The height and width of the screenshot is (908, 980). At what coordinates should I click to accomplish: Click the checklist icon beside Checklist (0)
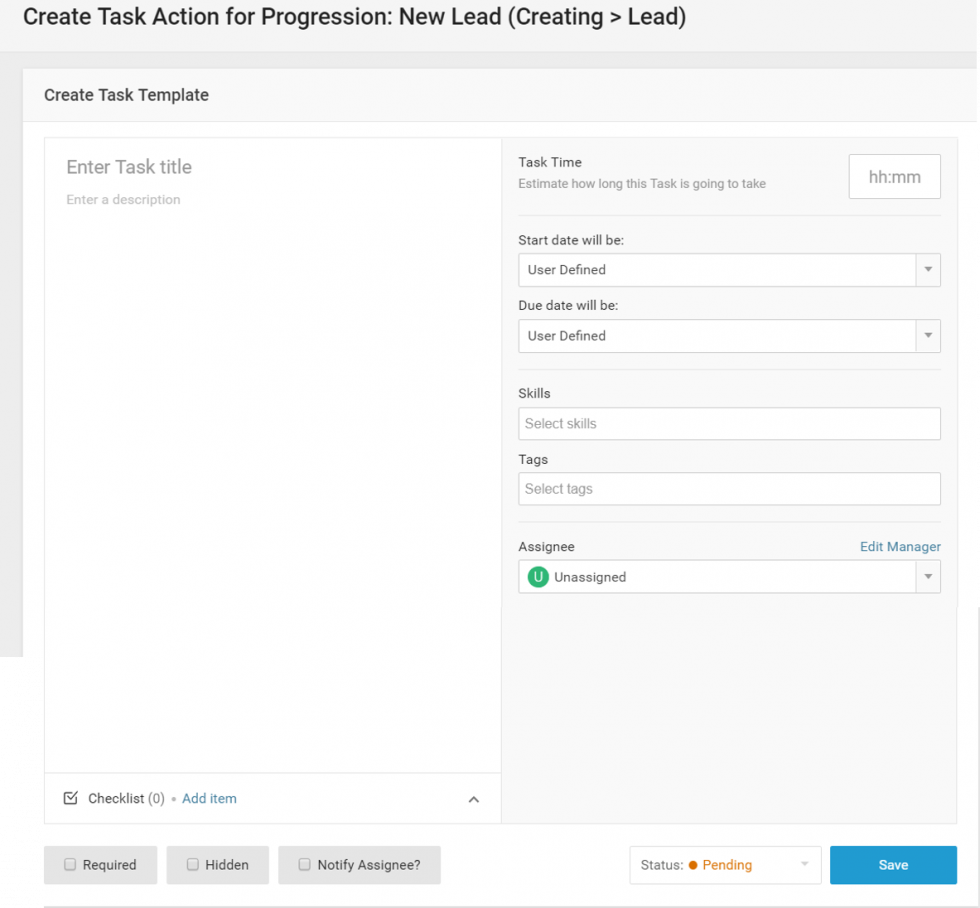70,798
